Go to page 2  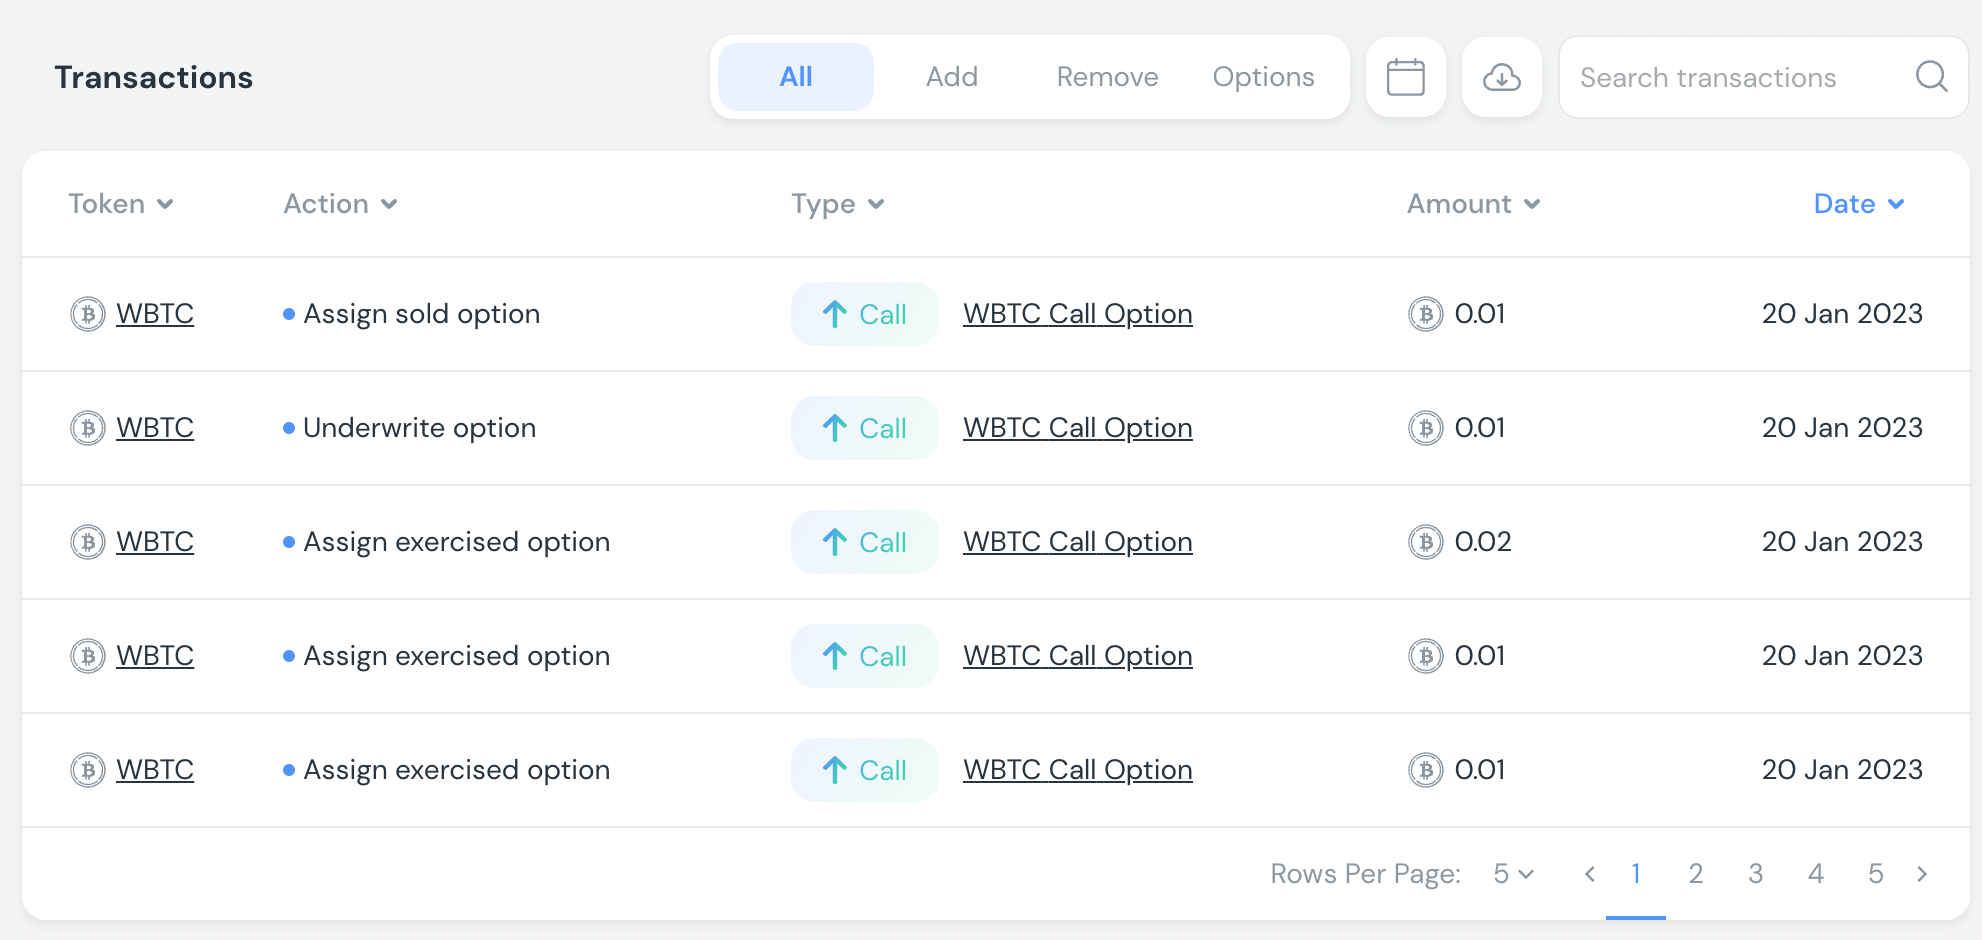(x=1696, y=874)
